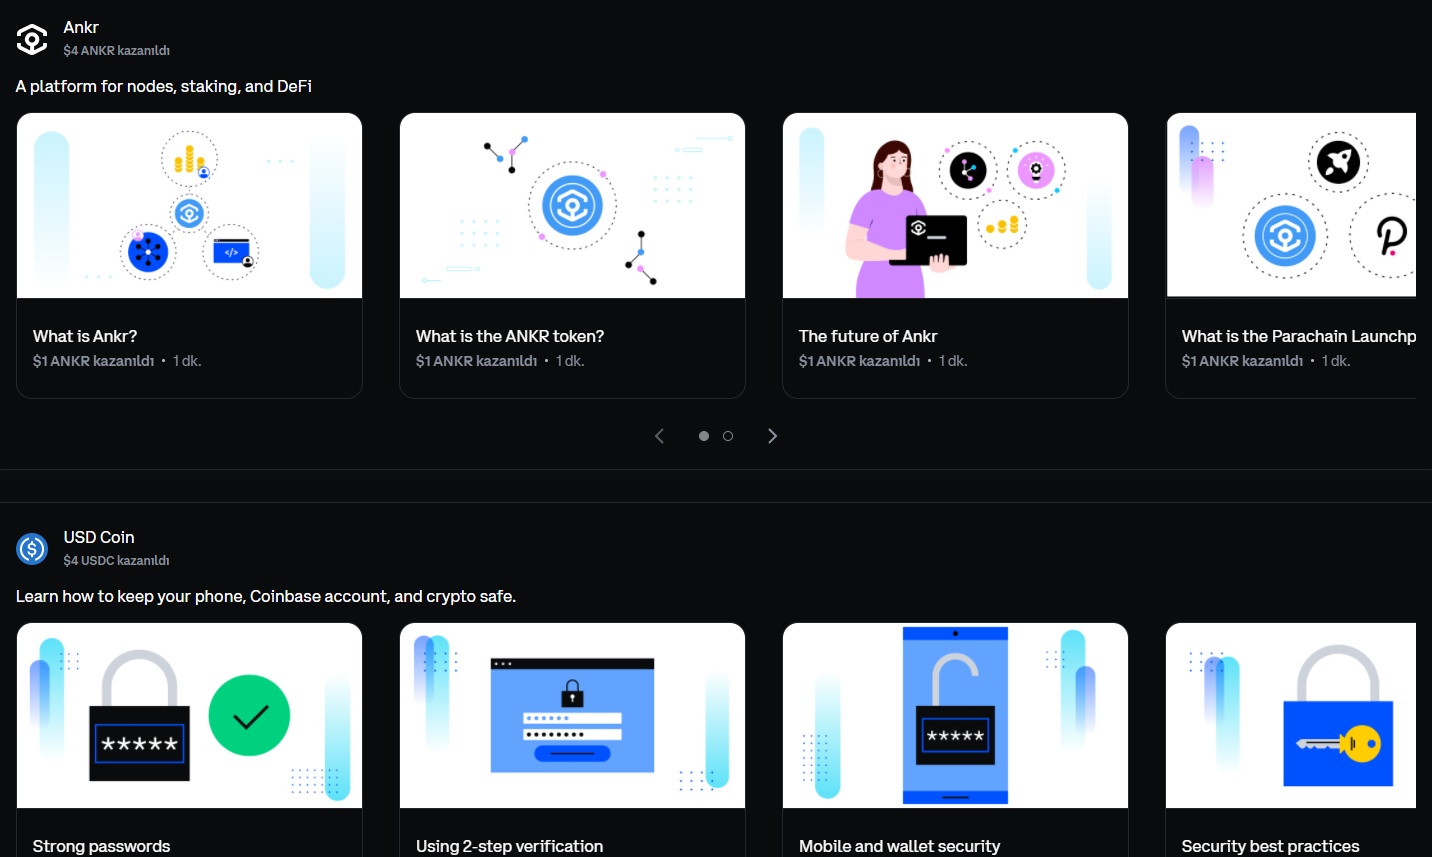Click 'Strong passwords' title text
Image resolution: width=1432 pixels, height=857 pixels.
(x=102, y=846)
